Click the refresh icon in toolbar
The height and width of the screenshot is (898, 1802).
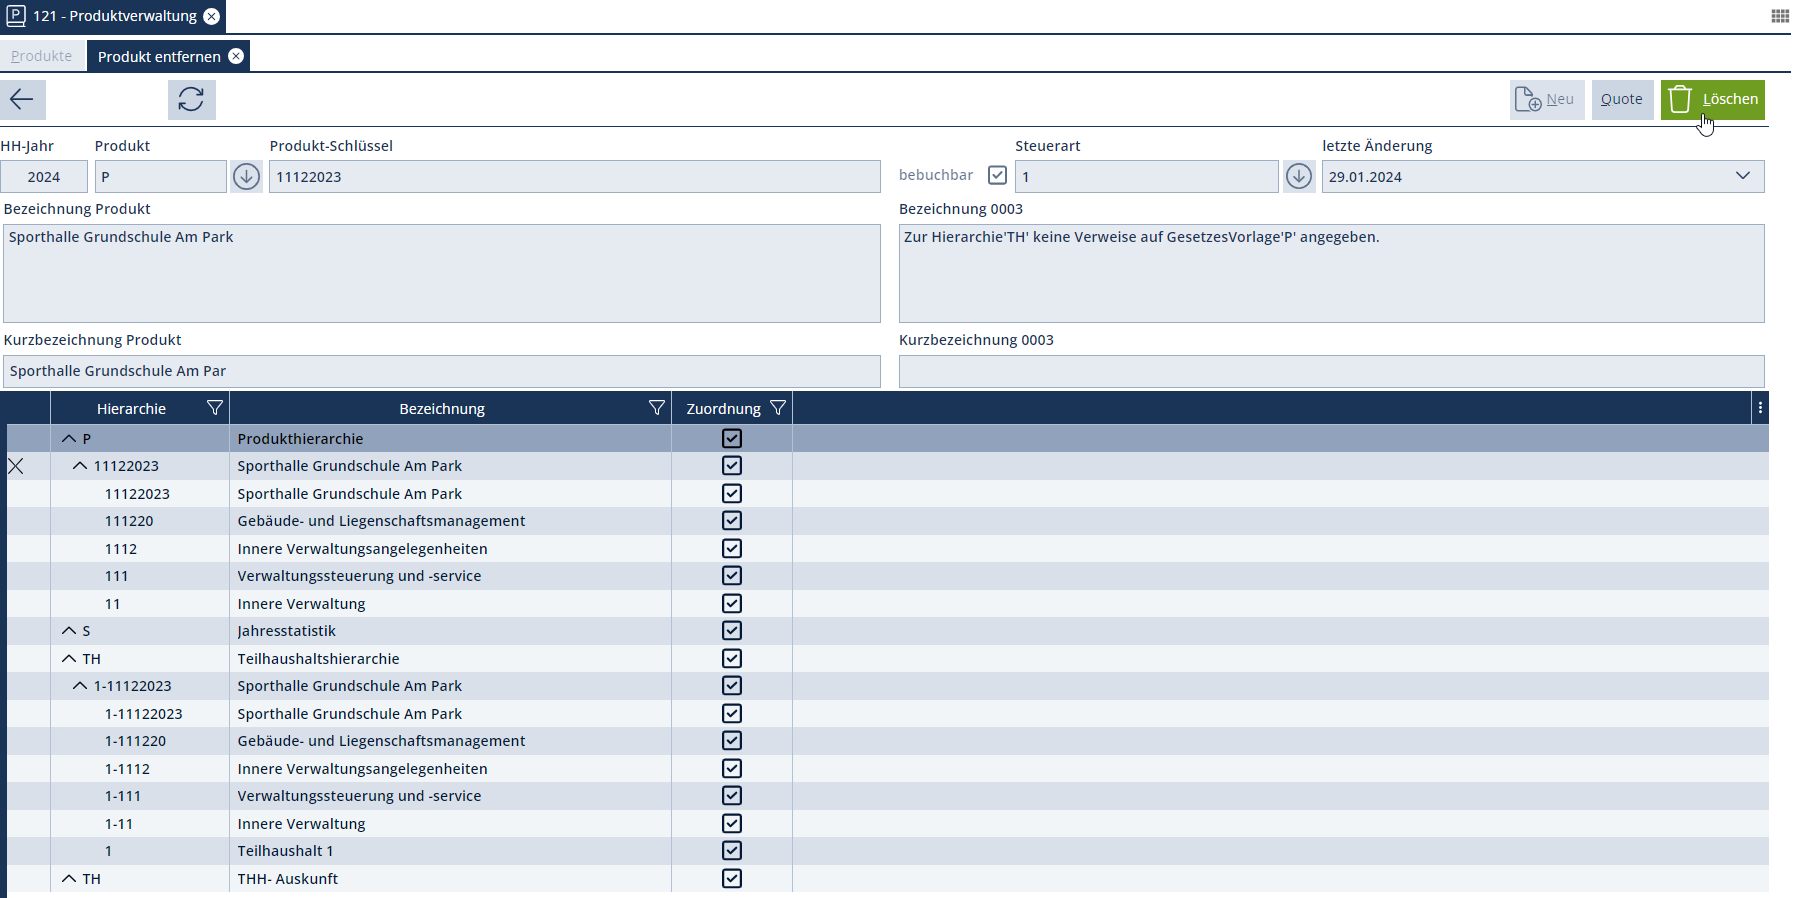191,99
